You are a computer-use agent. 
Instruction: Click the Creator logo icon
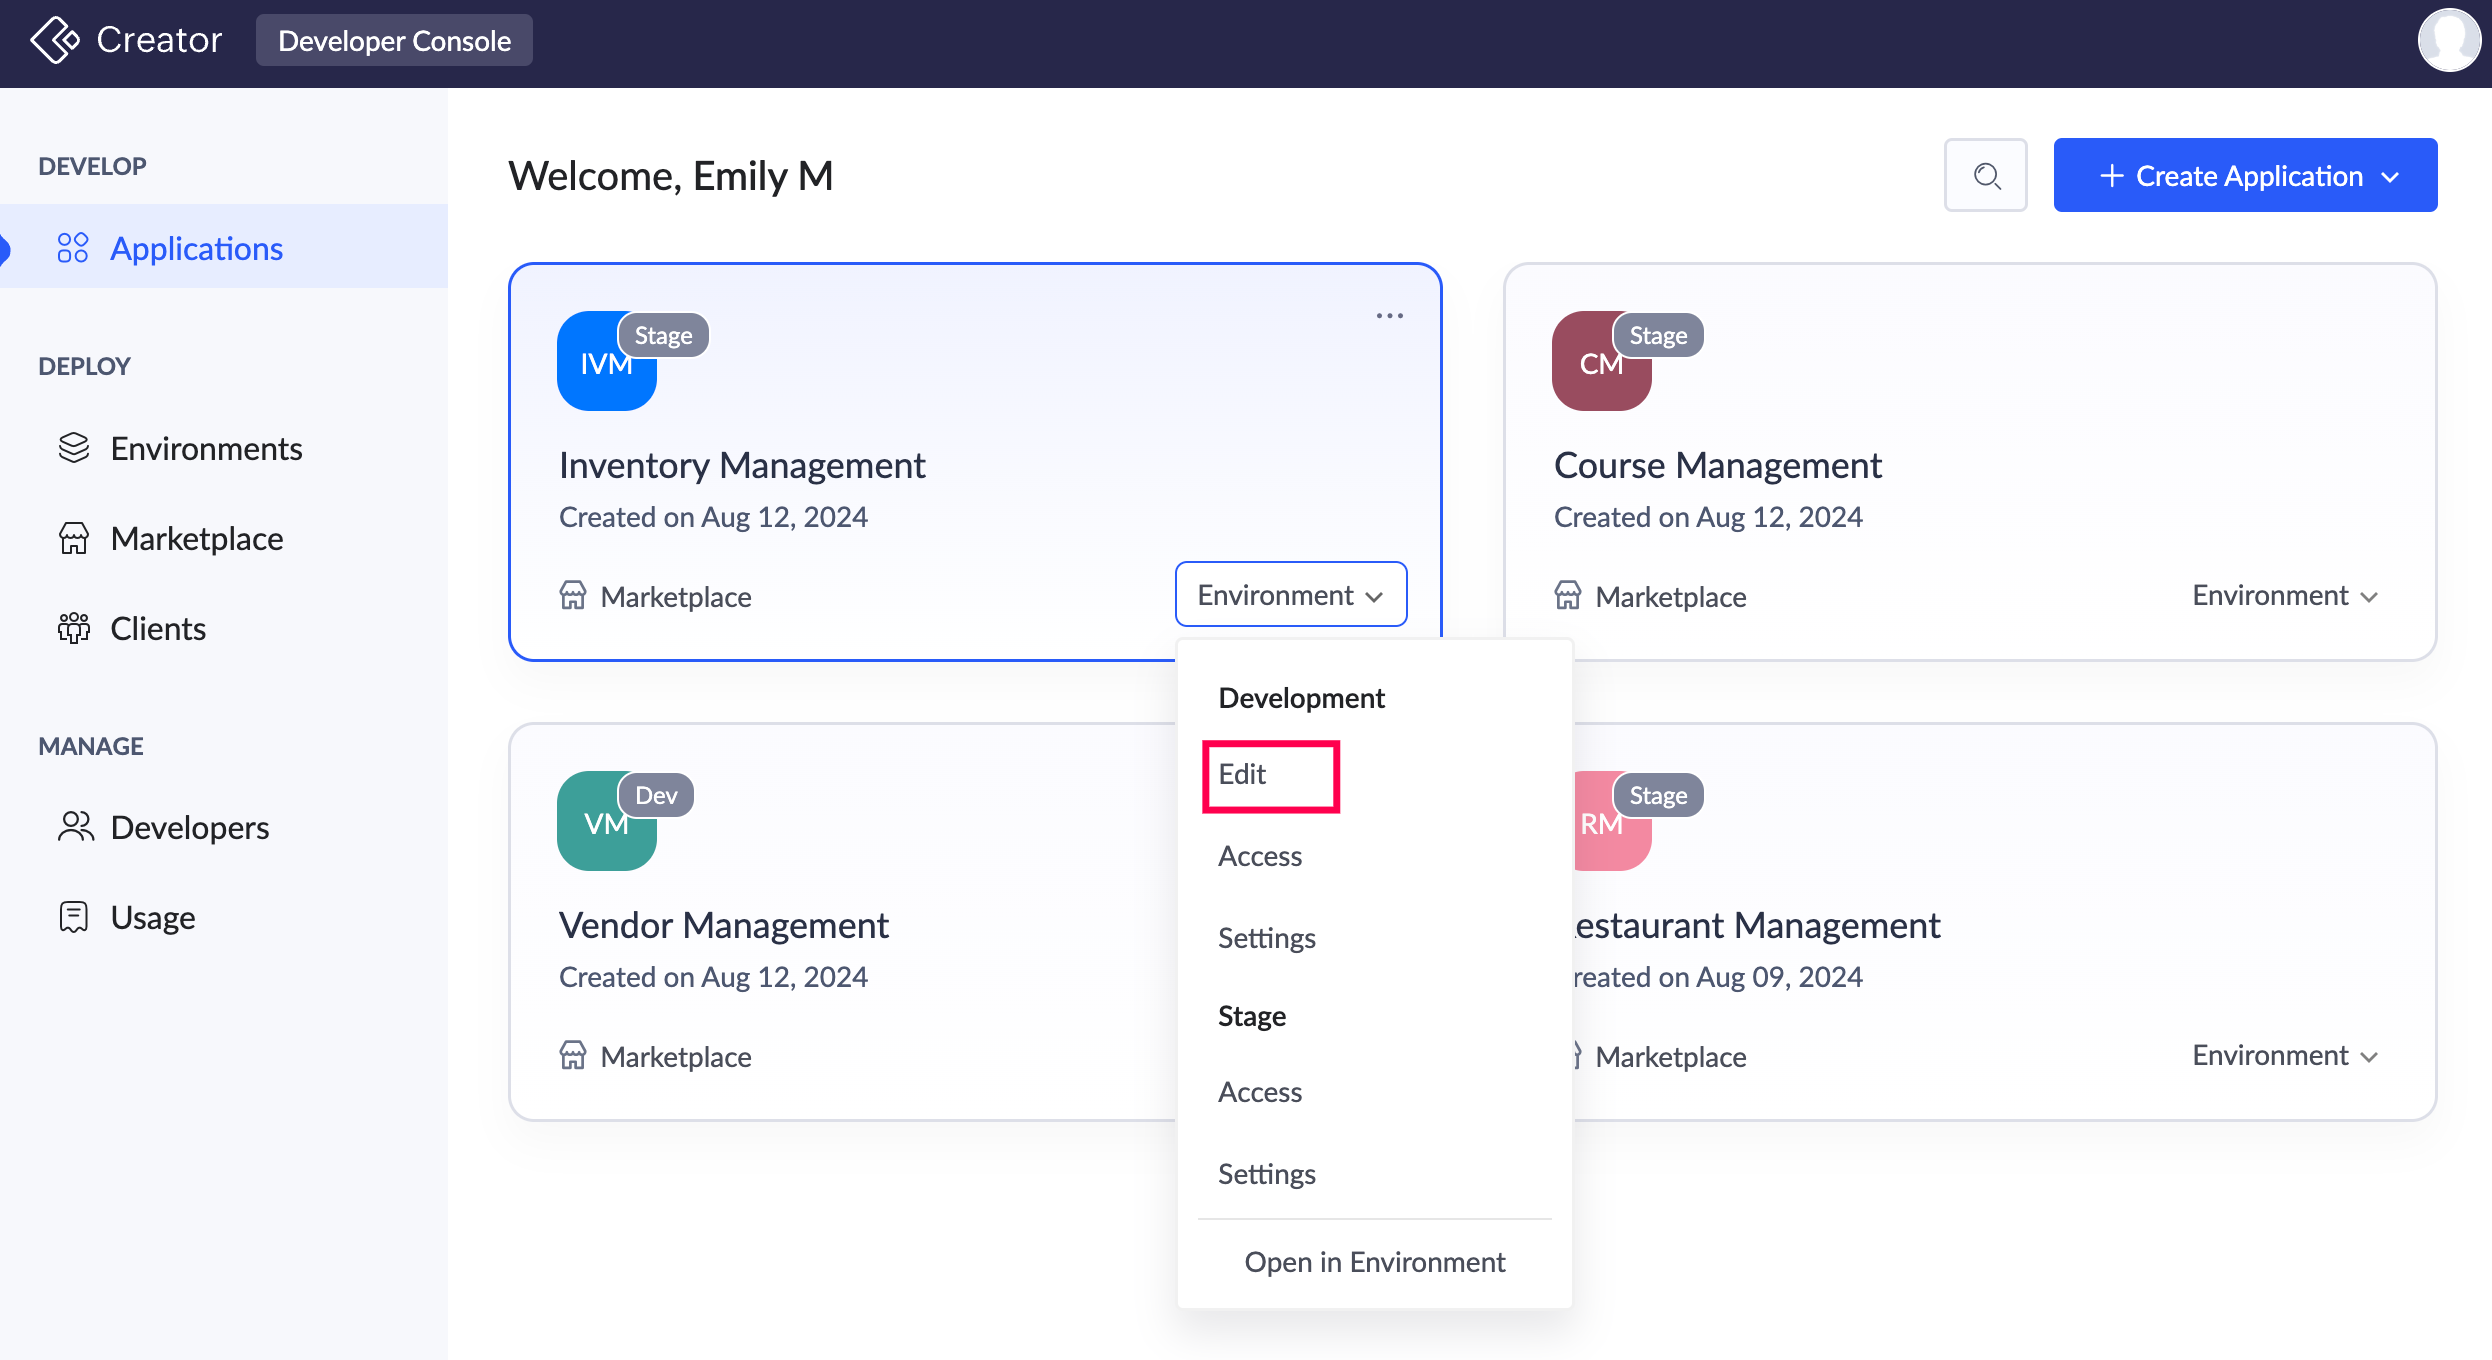(x=55, y=40)
